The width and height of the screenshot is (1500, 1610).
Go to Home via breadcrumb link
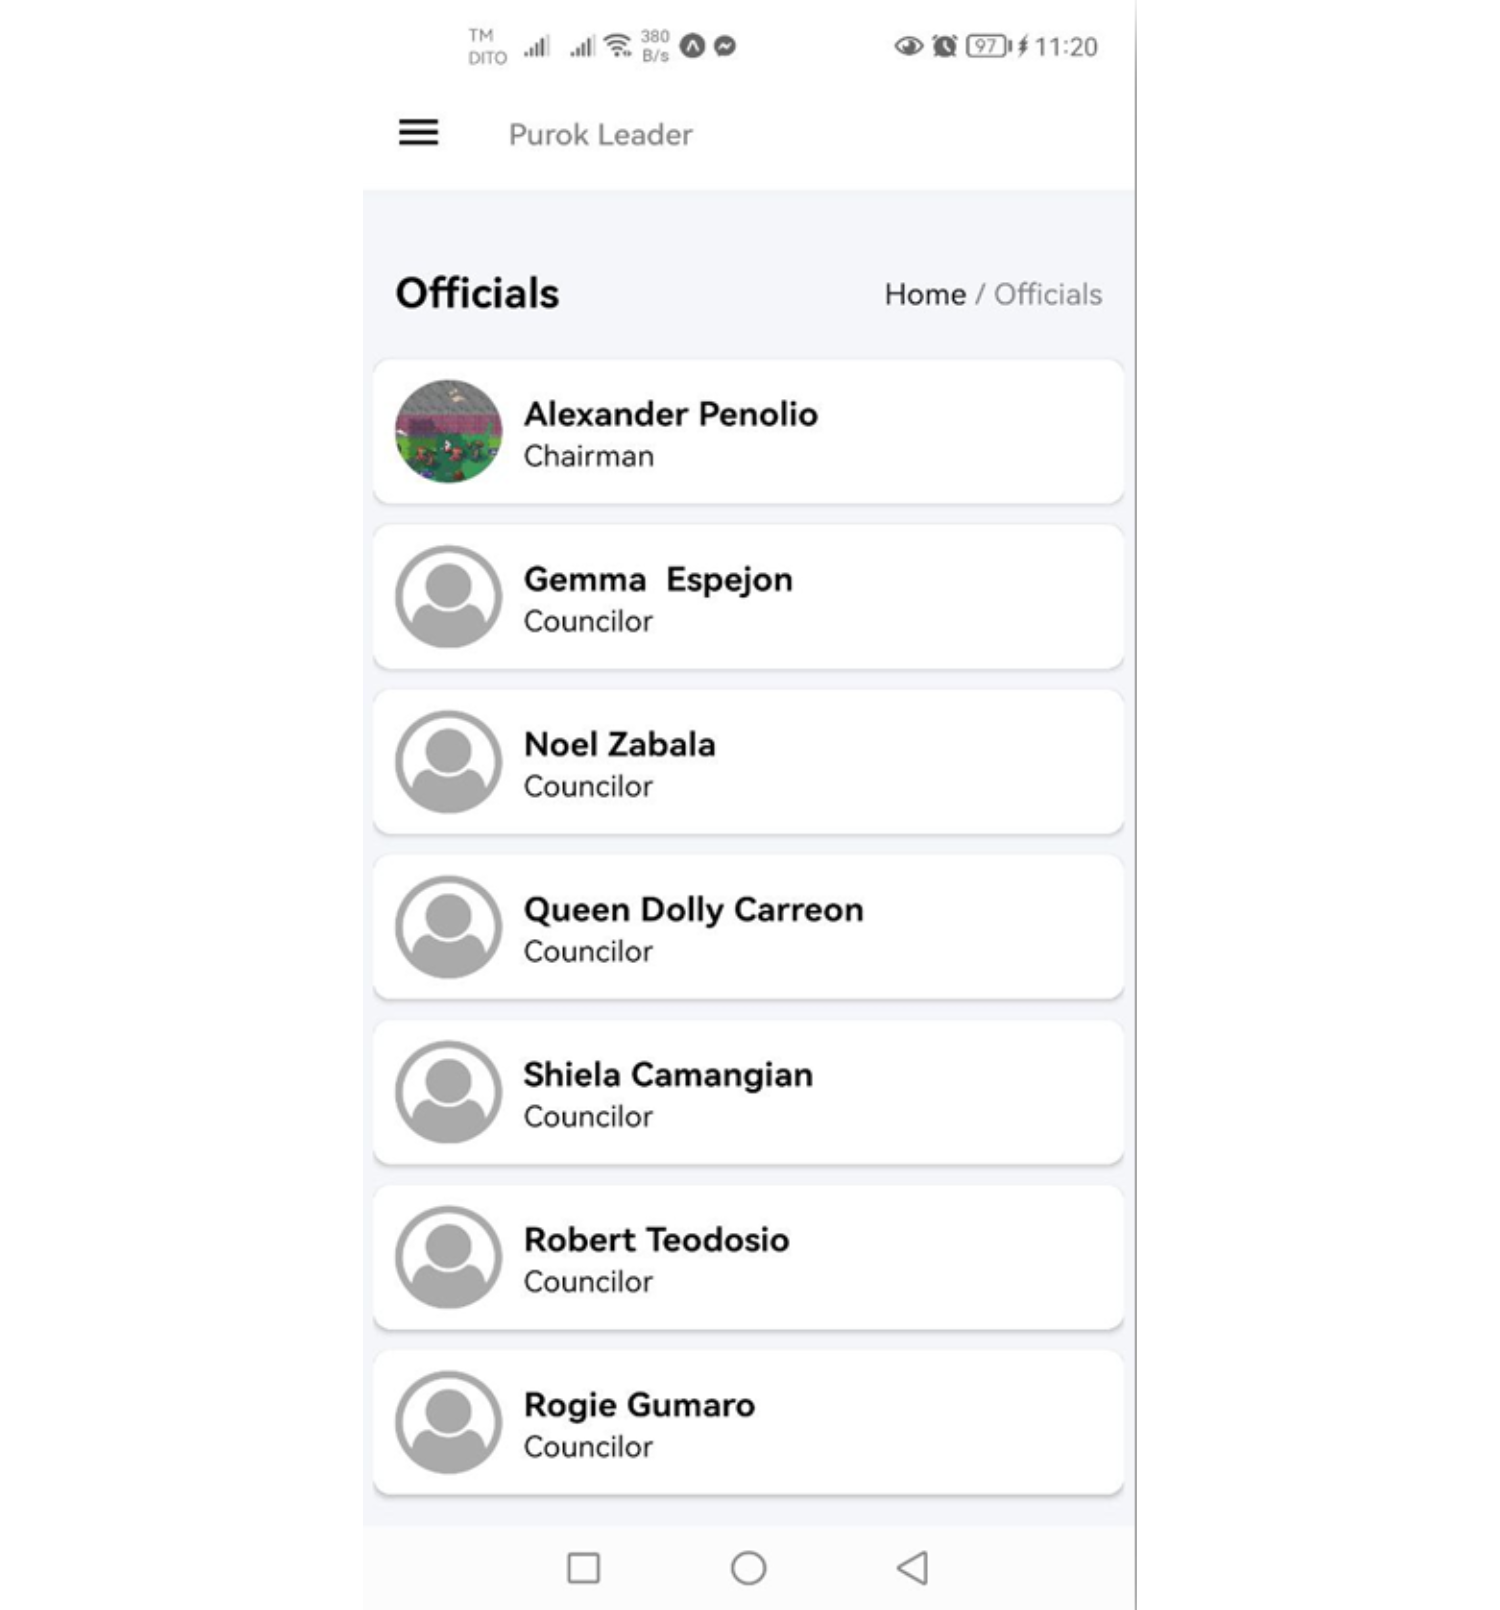click(925, 294)
